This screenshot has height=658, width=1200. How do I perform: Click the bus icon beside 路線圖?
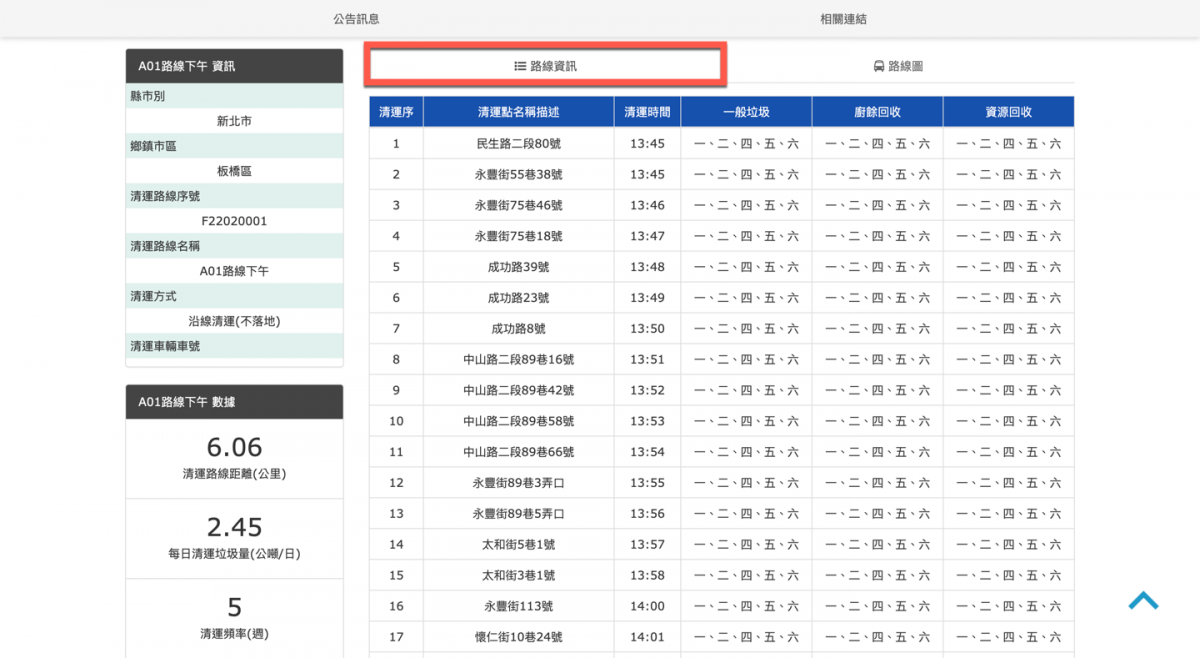pyautogui.click(x=879, y=66)
